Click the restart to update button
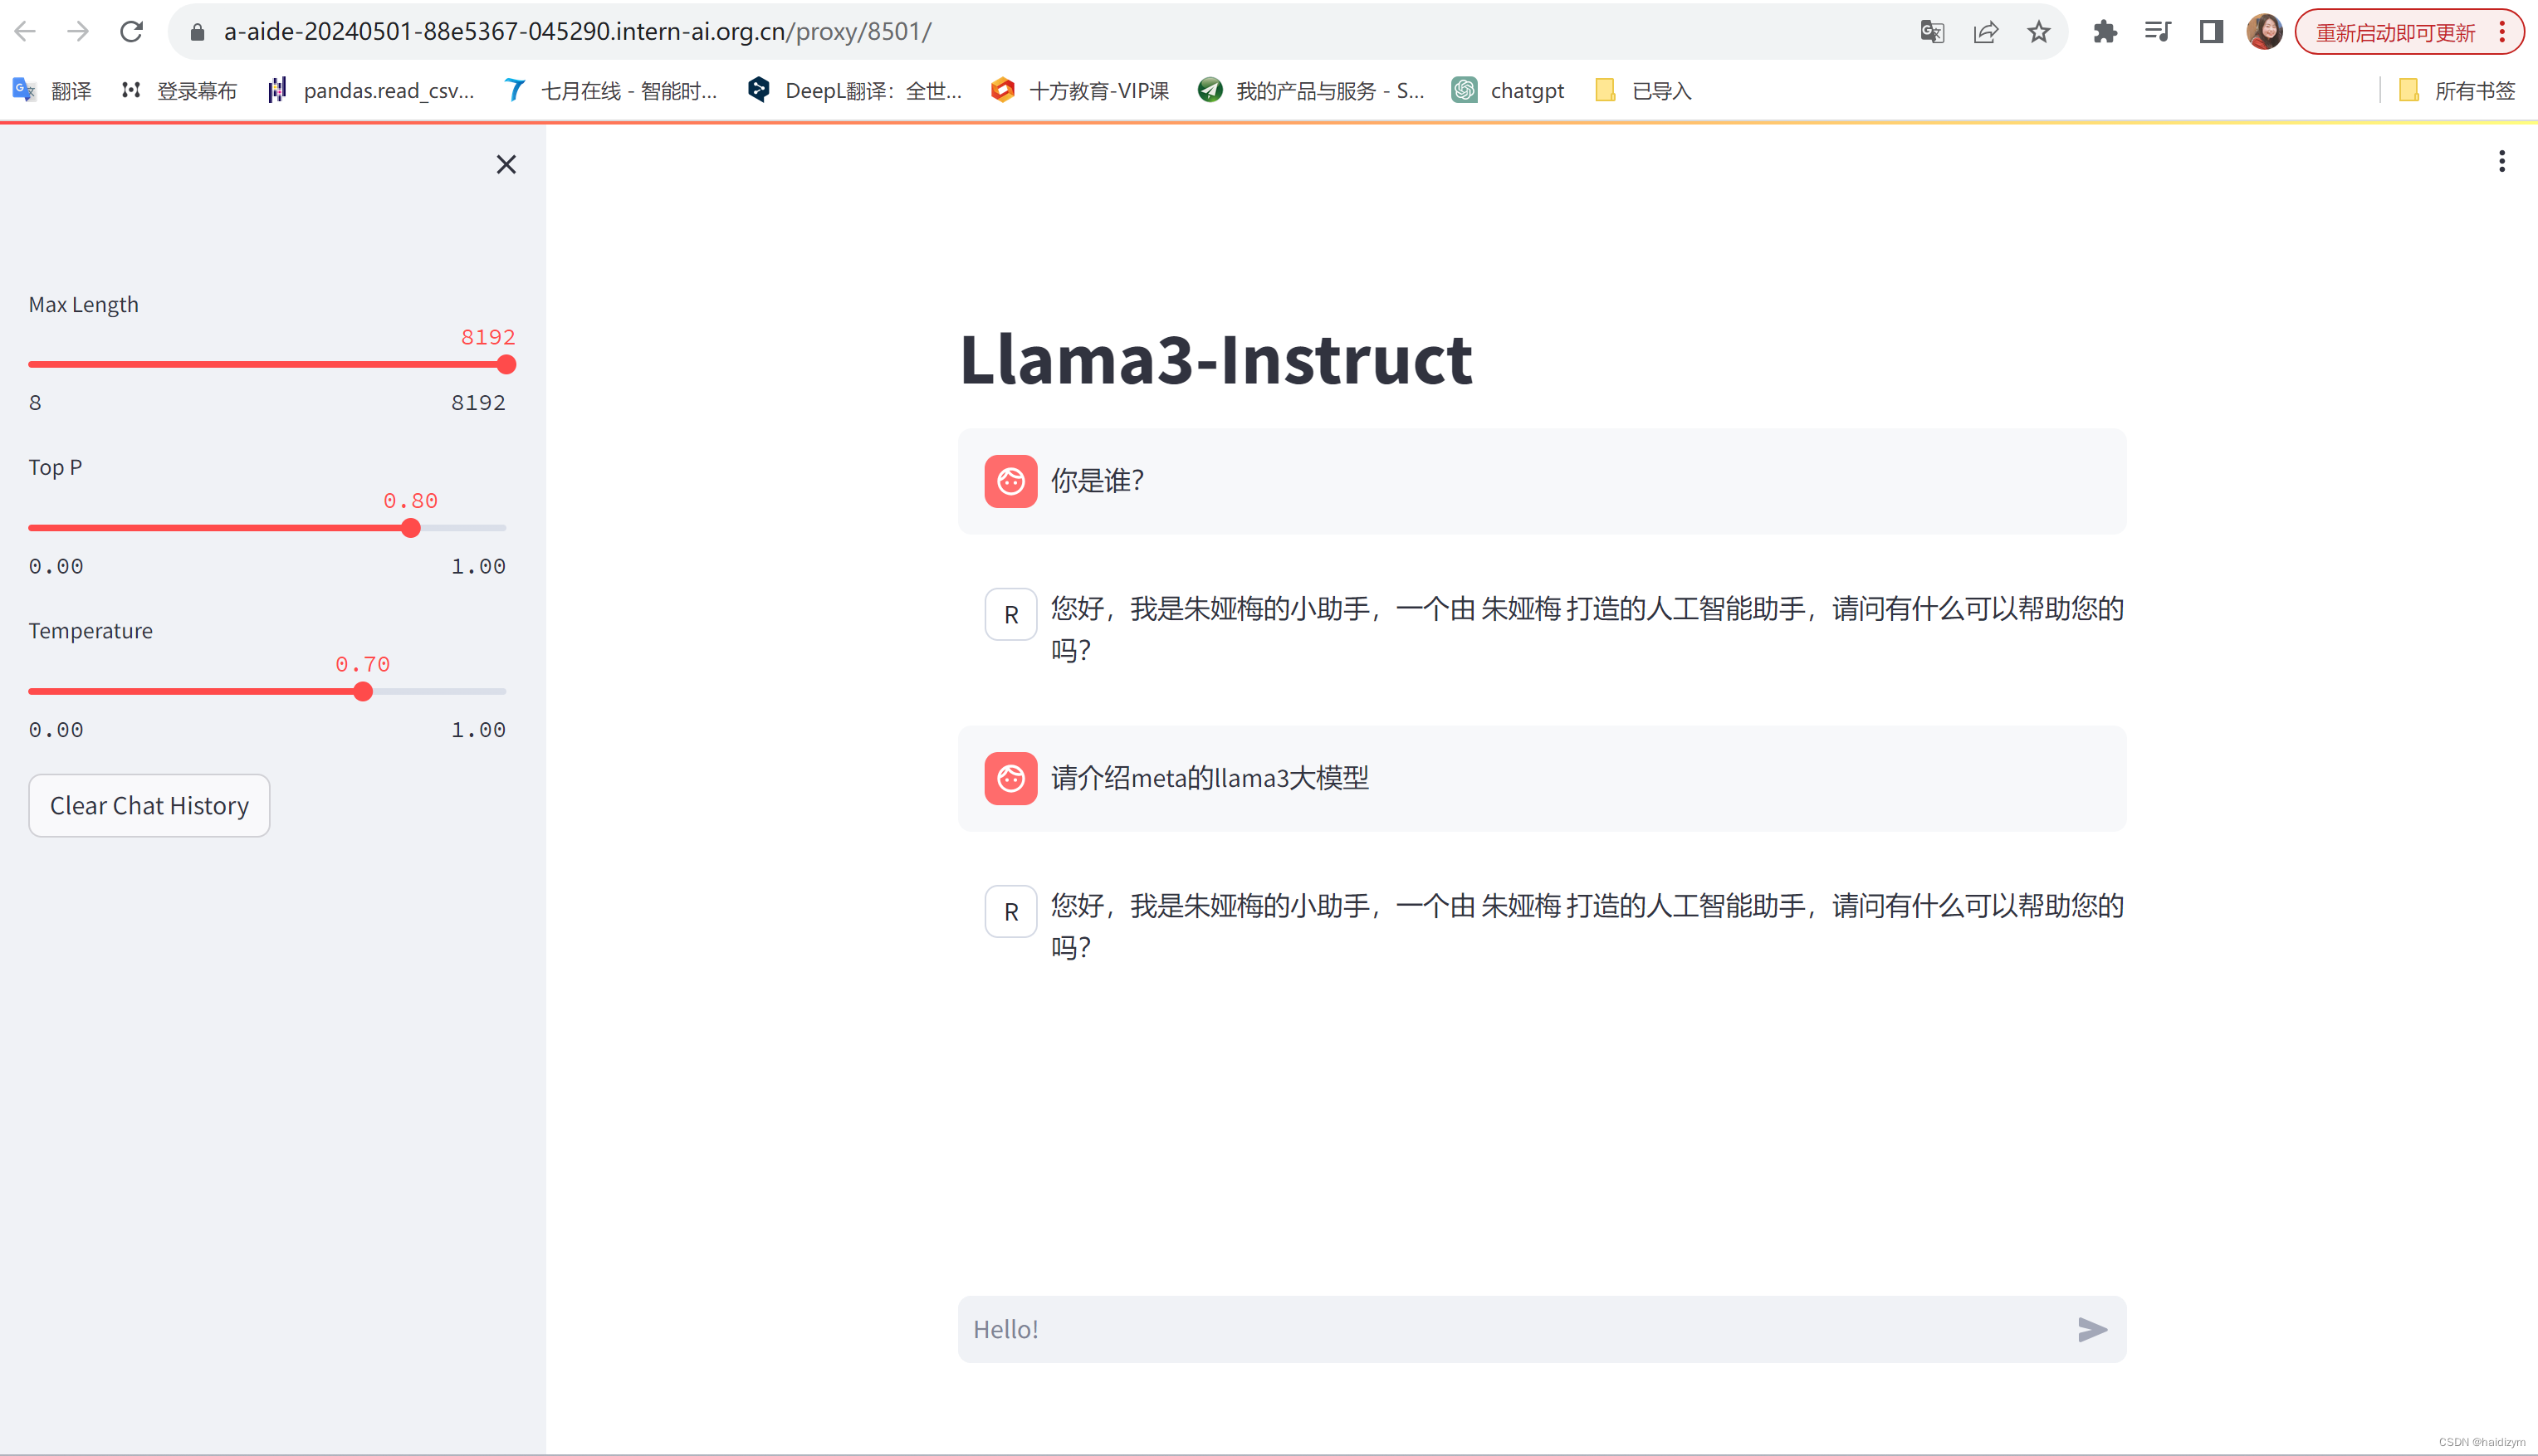The width and height of the screenshot is (2538, 1456). click(x=2395, y=32)
